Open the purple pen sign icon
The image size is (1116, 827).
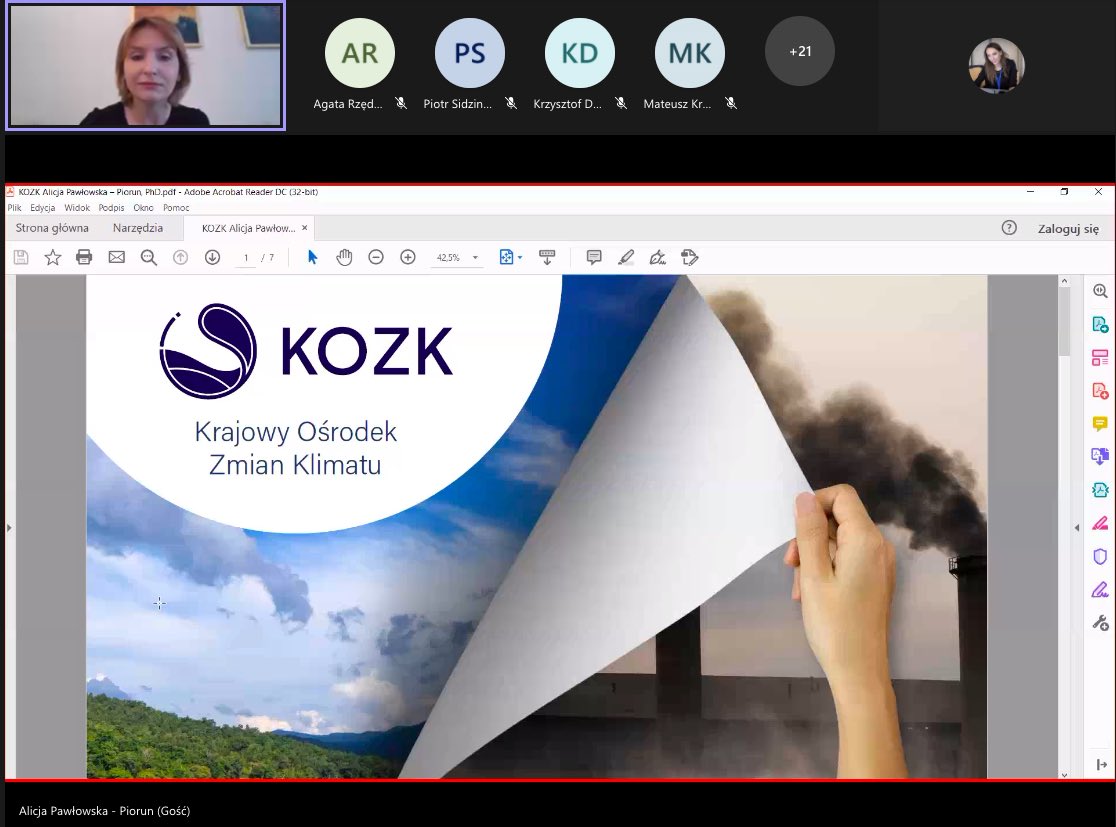tap(1100, 590)
